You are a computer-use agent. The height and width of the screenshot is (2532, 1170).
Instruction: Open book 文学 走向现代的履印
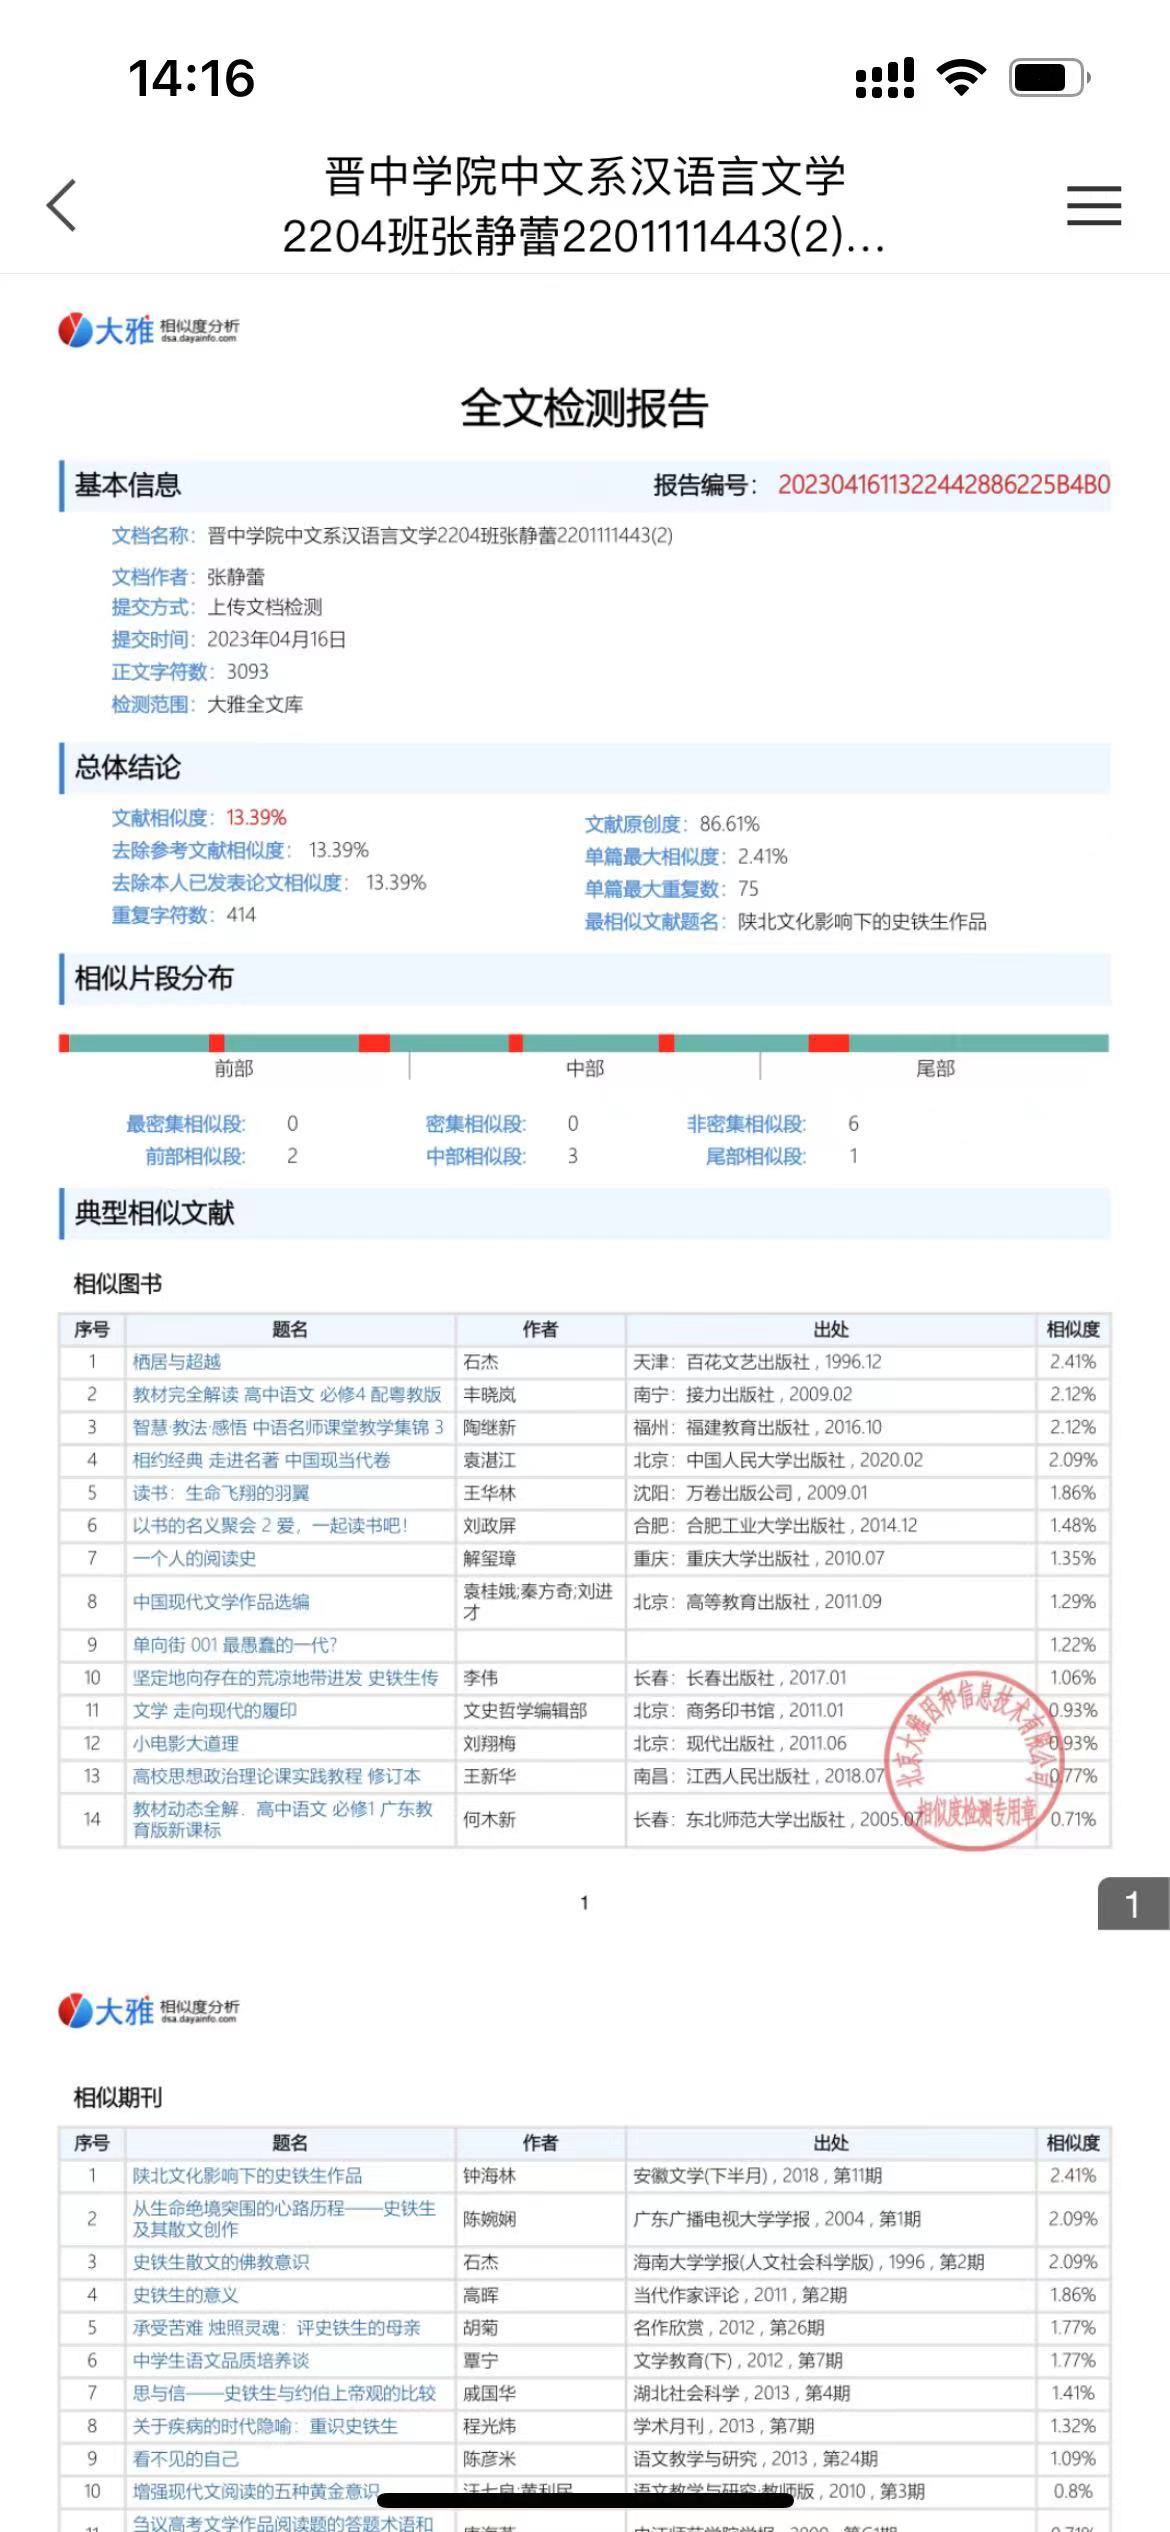pos(215,1711)
